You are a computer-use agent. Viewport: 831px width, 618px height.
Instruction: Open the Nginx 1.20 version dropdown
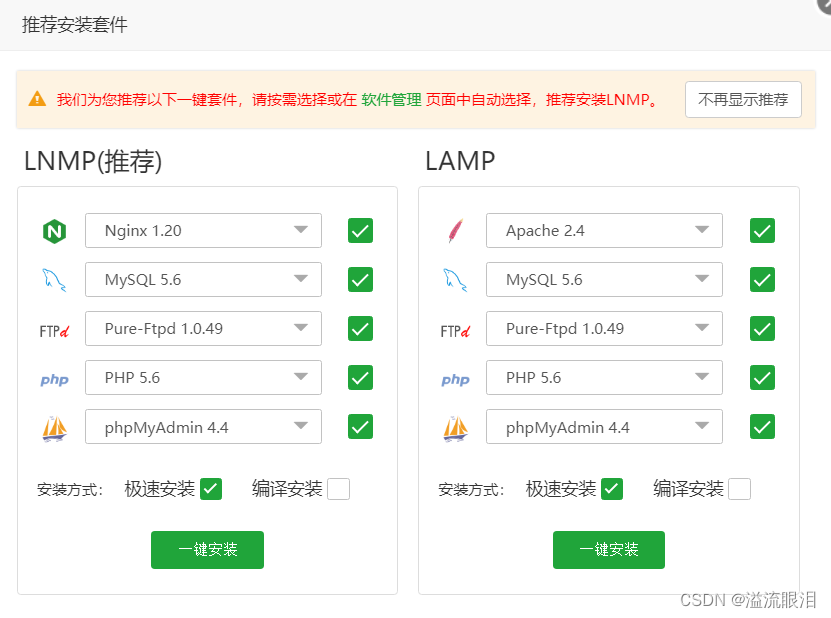(x=203, y=231)
